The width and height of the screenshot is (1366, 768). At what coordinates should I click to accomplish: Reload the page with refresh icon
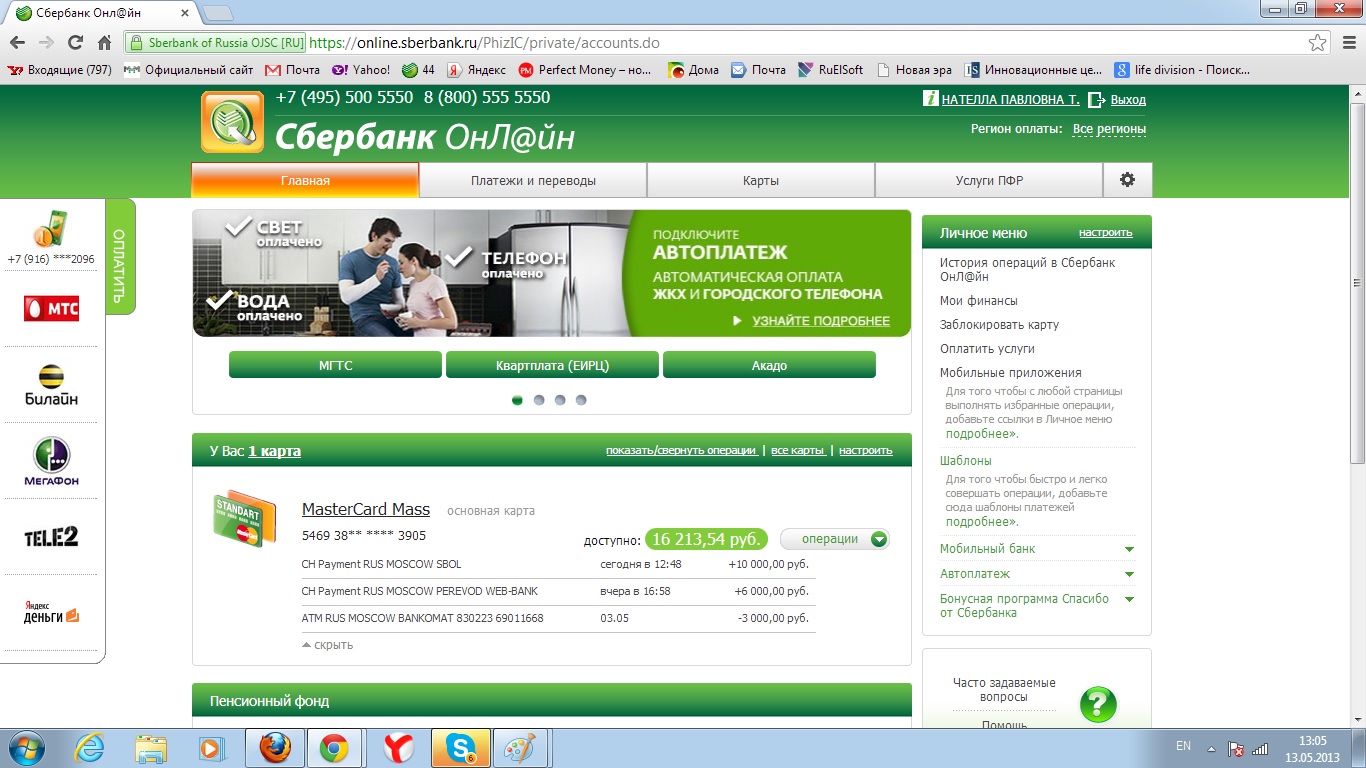pos(75,42)
